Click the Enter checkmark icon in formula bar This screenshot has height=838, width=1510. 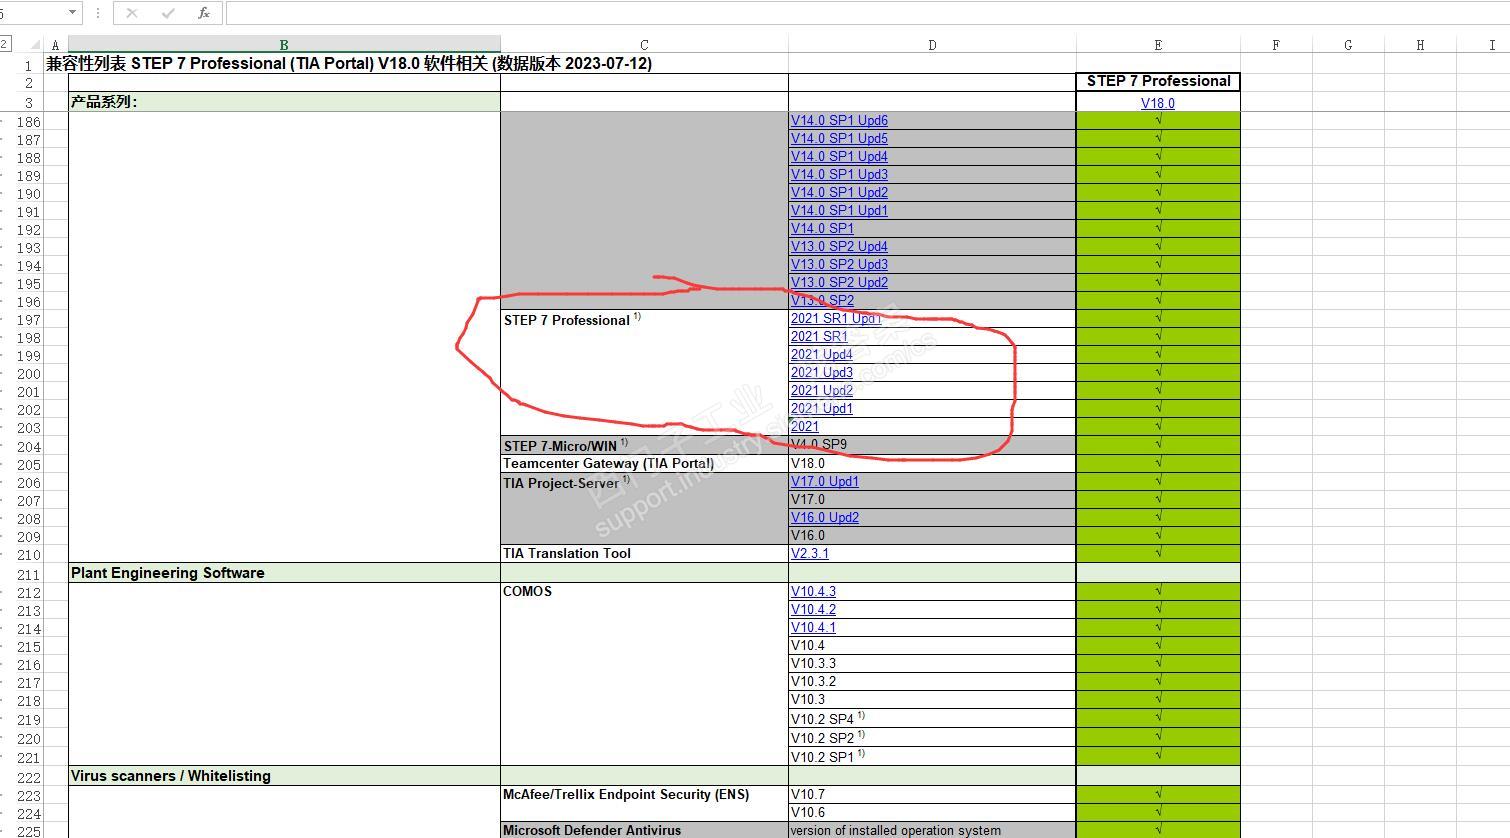click(x=168, y=13)
